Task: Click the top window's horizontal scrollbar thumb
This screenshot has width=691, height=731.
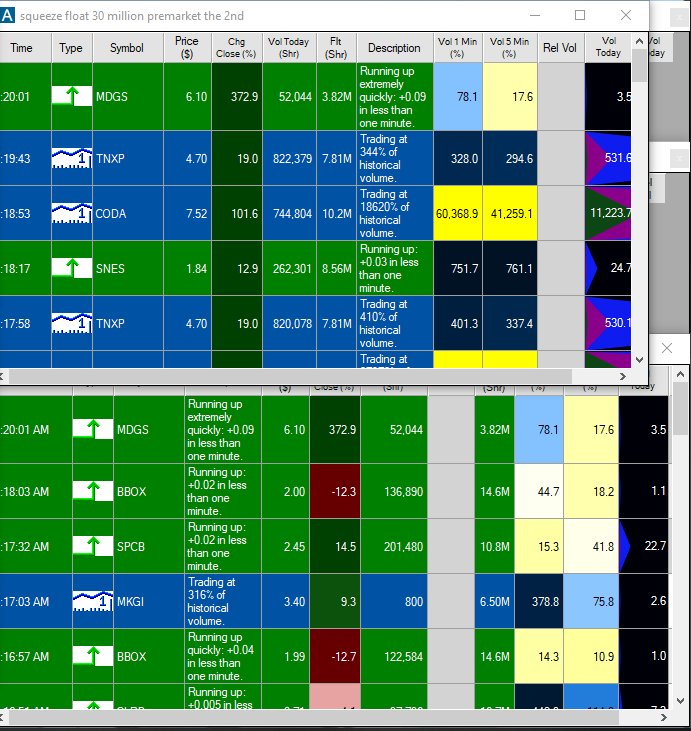Action: tap(290, 376)
